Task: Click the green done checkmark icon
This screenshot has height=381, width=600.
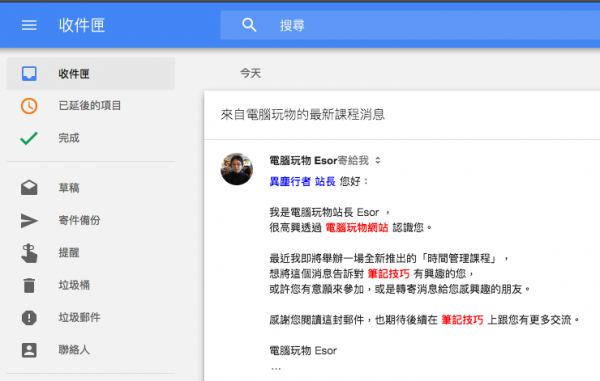Action: 29,138
